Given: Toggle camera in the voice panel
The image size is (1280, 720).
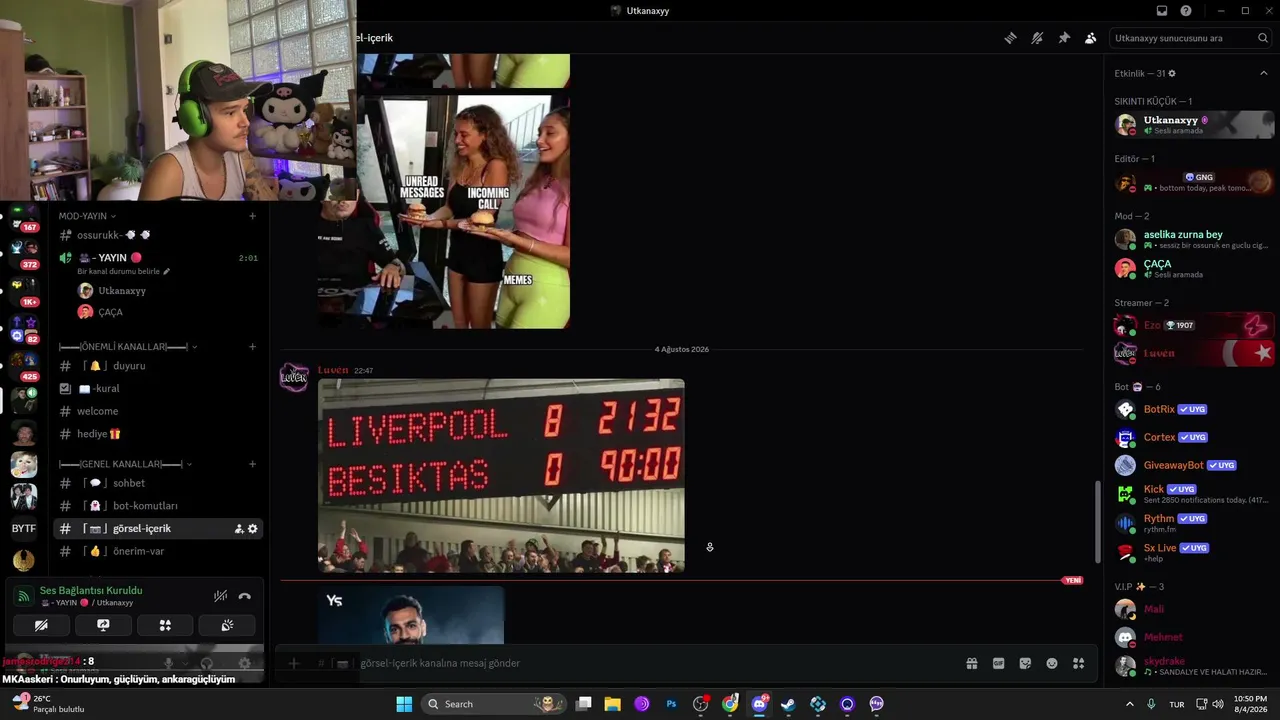Looking at the screenshot, I should (41, 625).
